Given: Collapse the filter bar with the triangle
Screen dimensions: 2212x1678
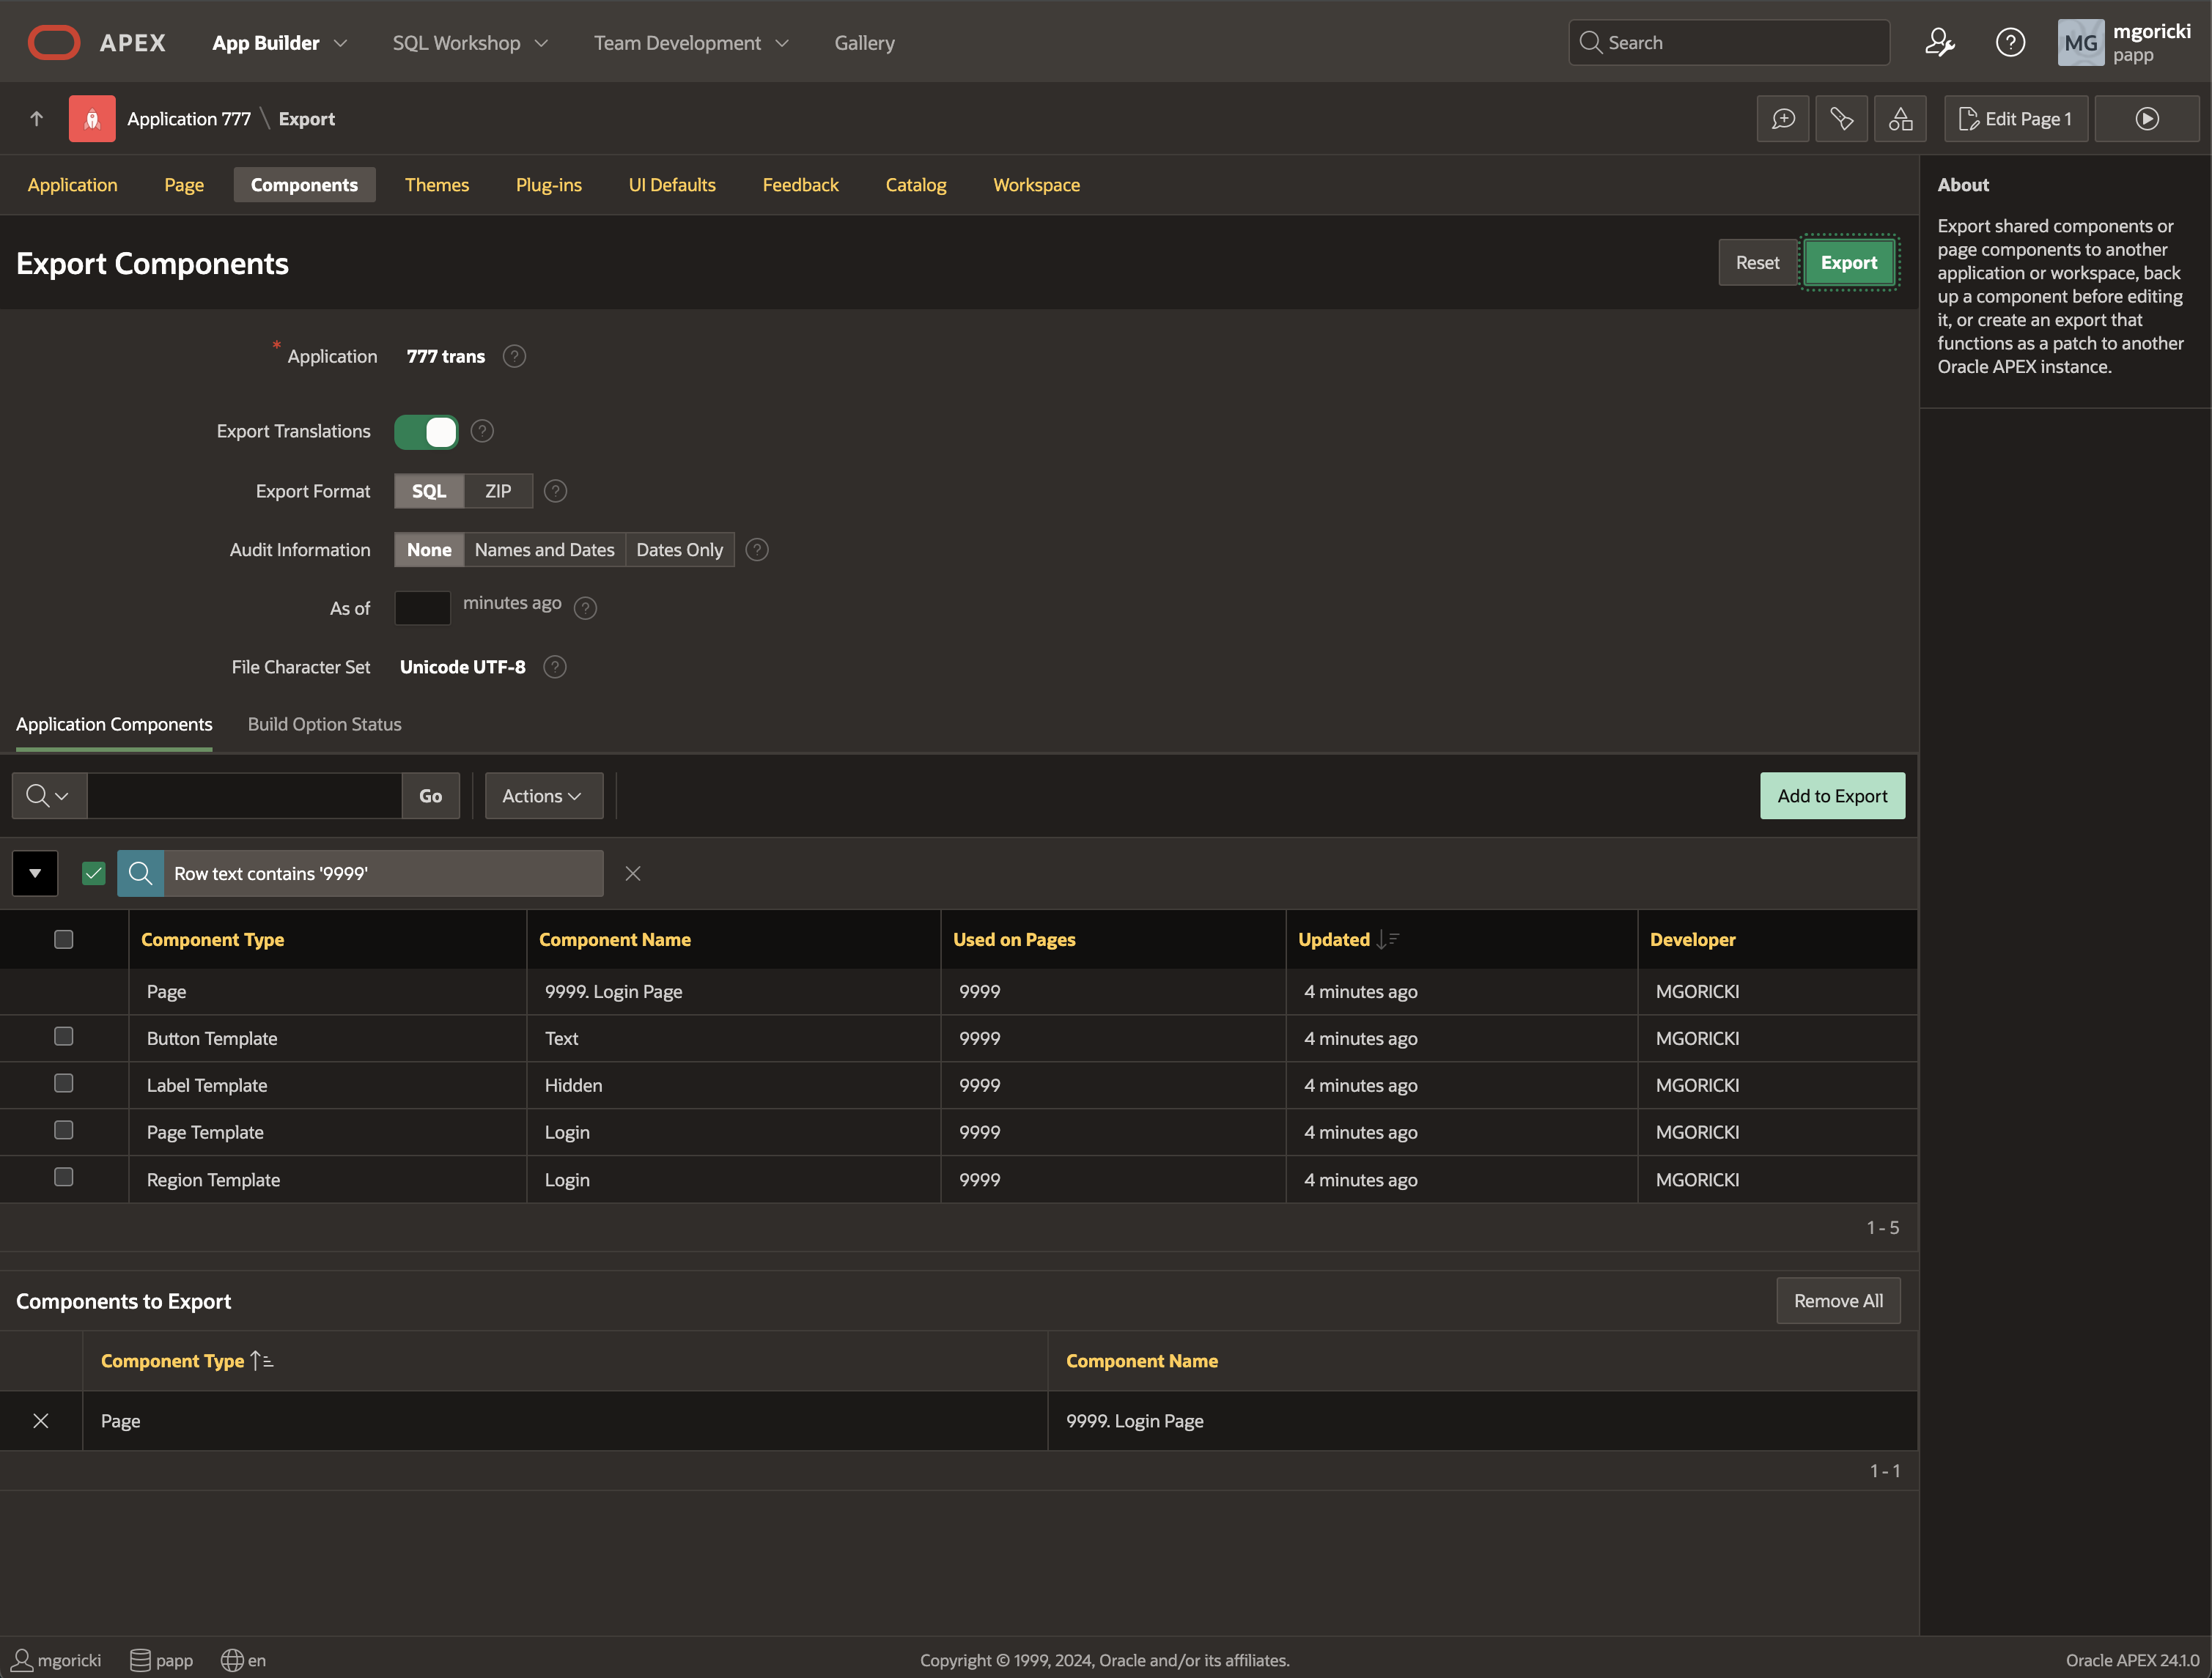Looking at the screenshot, I should pos(35,873).
